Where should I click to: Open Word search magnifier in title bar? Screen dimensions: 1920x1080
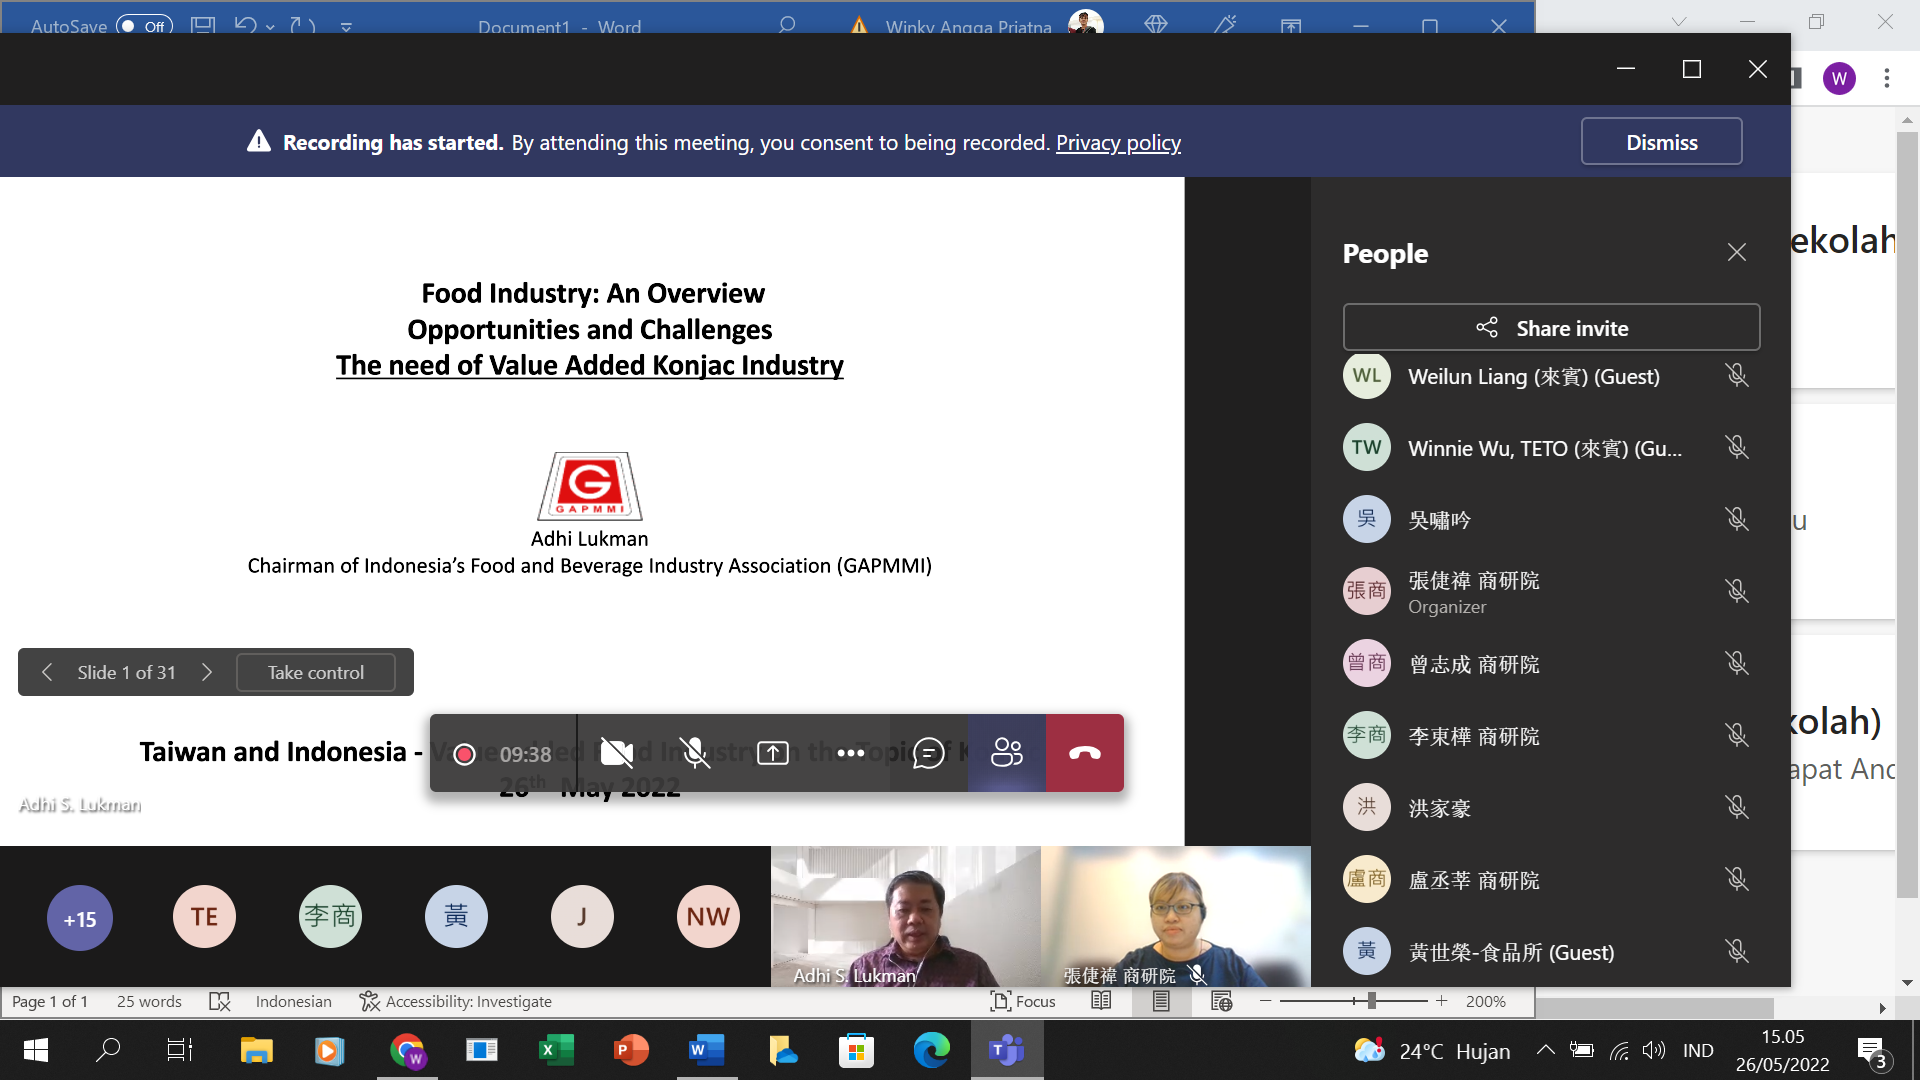787,25
